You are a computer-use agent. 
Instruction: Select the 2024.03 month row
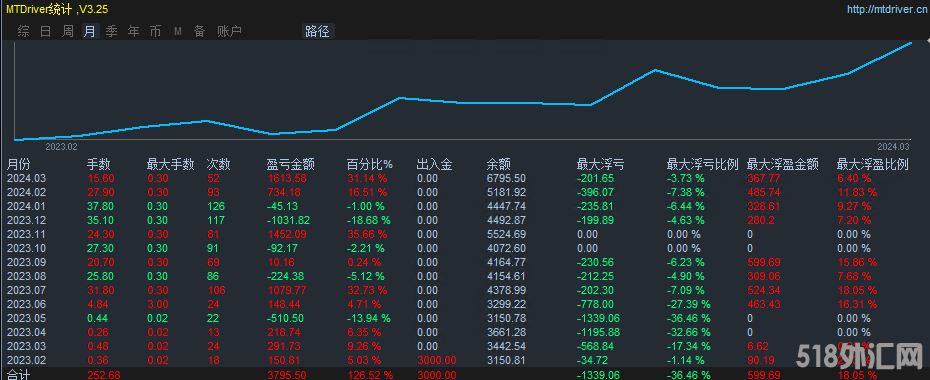click(x=465, y=178)
